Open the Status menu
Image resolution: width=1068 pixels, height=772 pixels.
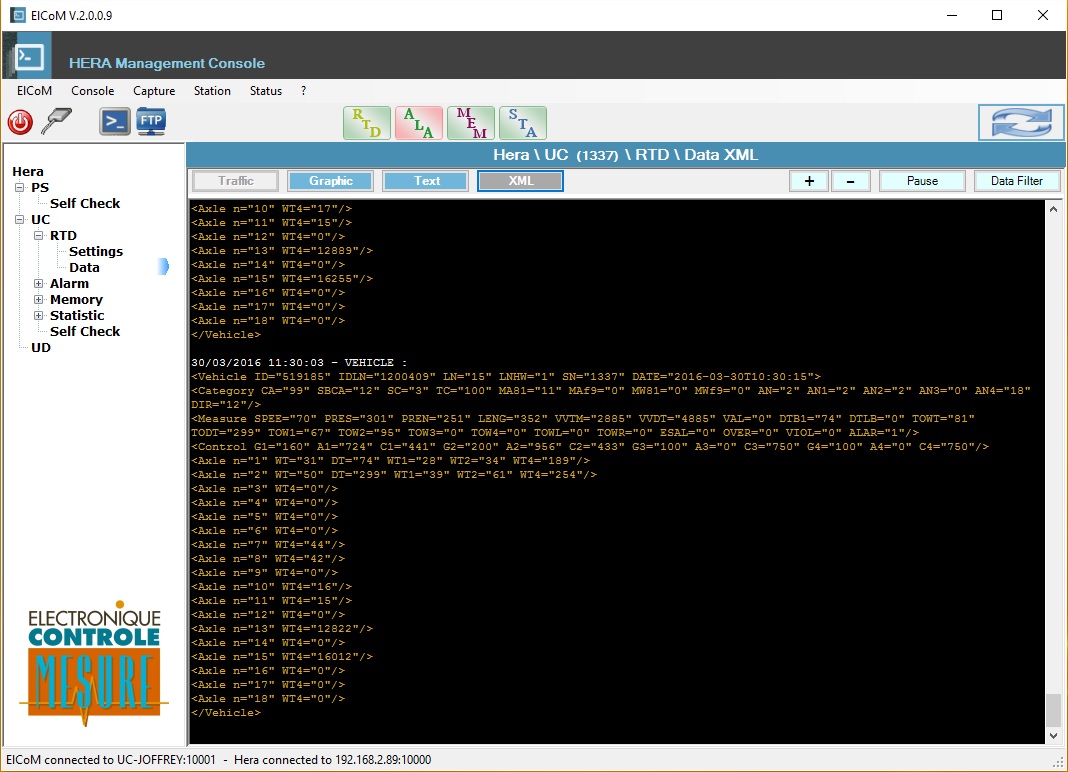pos(266,91)
